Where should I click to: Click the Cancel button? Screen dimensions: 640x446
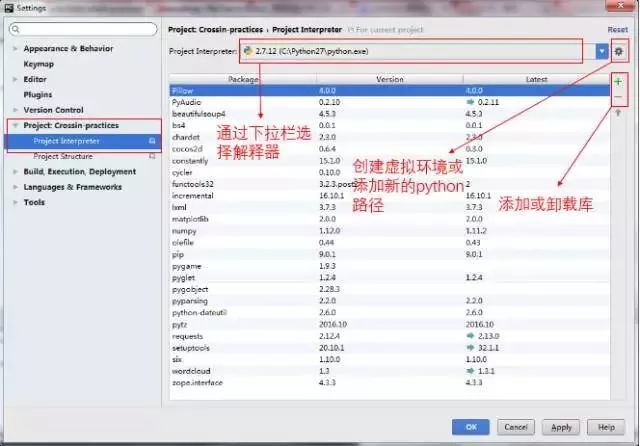pyautogui.click(x=516, y=427)
